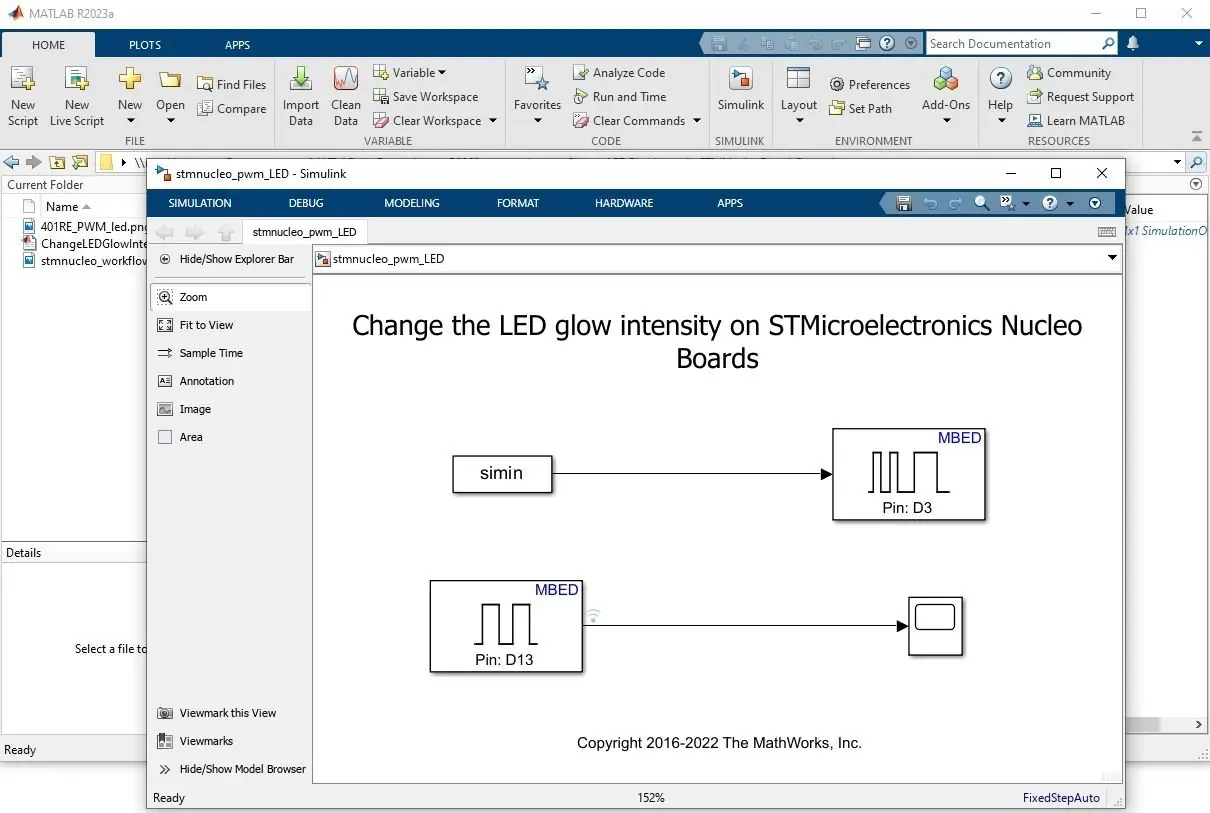This screenshot has width=1210, height=813.
Task: Switch to the MATLAB APPS tab
Action: (x=237, y=45)
